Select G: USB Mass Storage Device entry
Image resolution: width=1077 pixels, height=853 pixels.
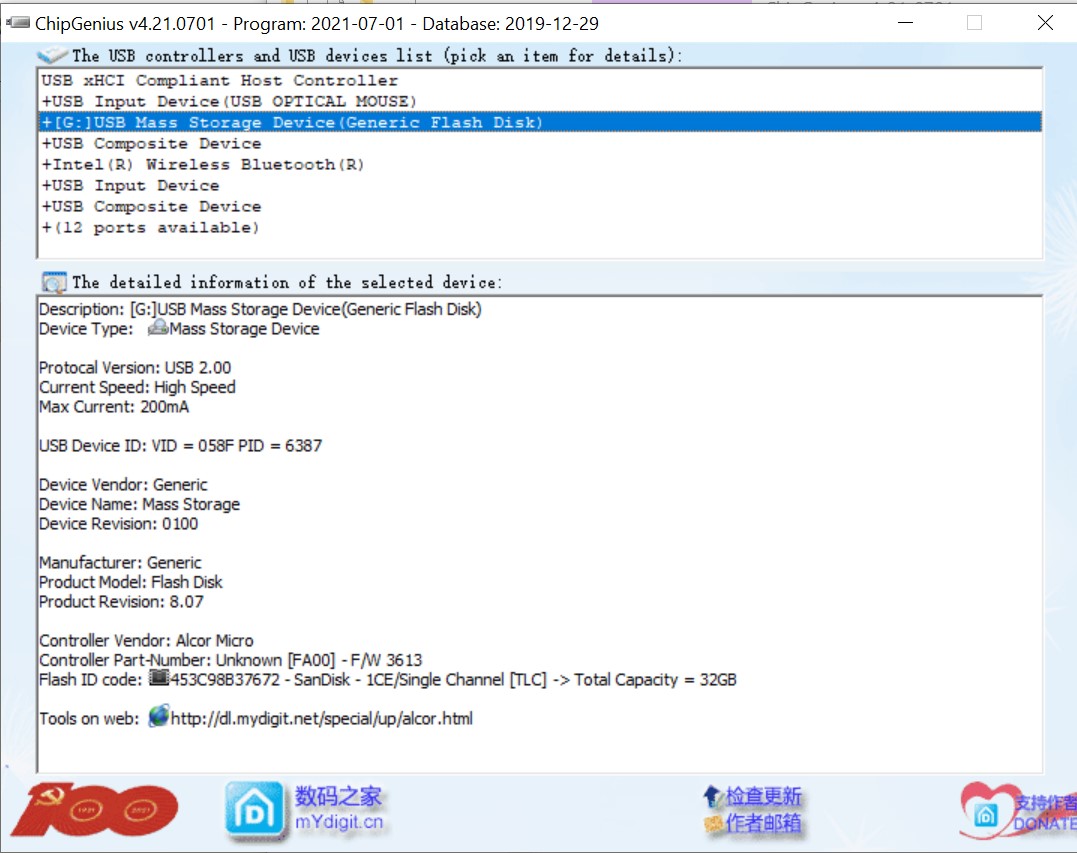pos(539,122)
